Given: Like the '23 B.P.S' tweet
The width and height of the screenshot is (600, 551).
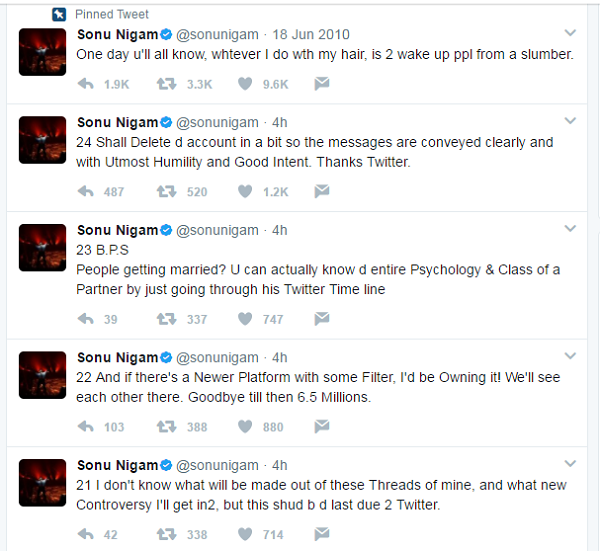Looking at the screenshot, I should [x=244, y=319].
